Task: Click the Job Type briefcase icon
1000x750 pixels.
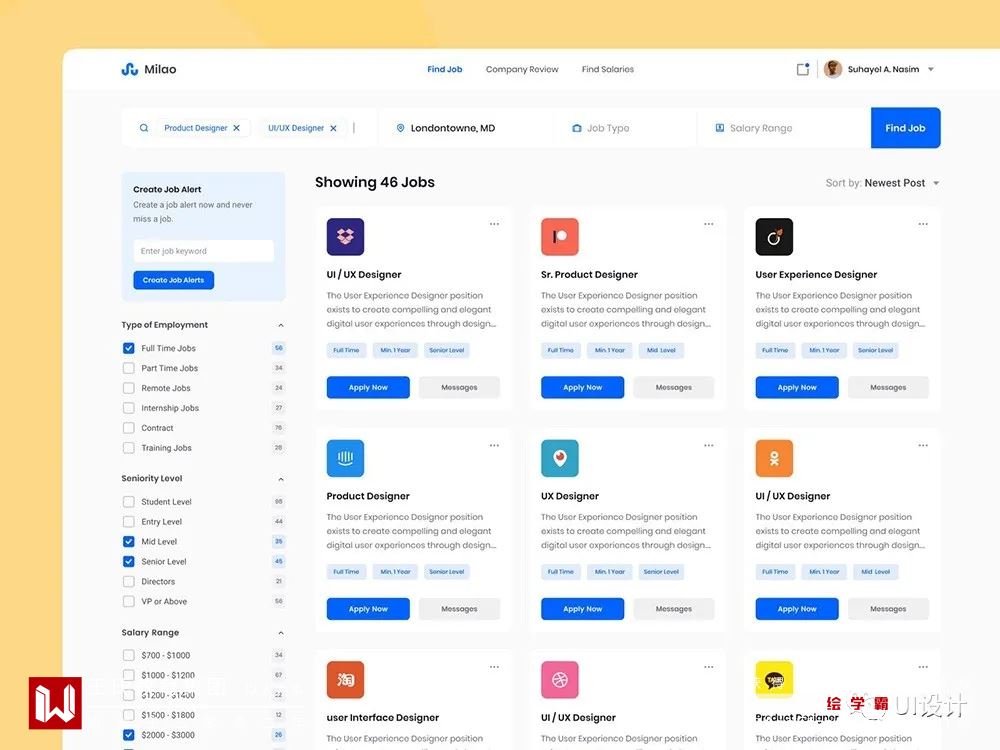Action: click(577, 128)
